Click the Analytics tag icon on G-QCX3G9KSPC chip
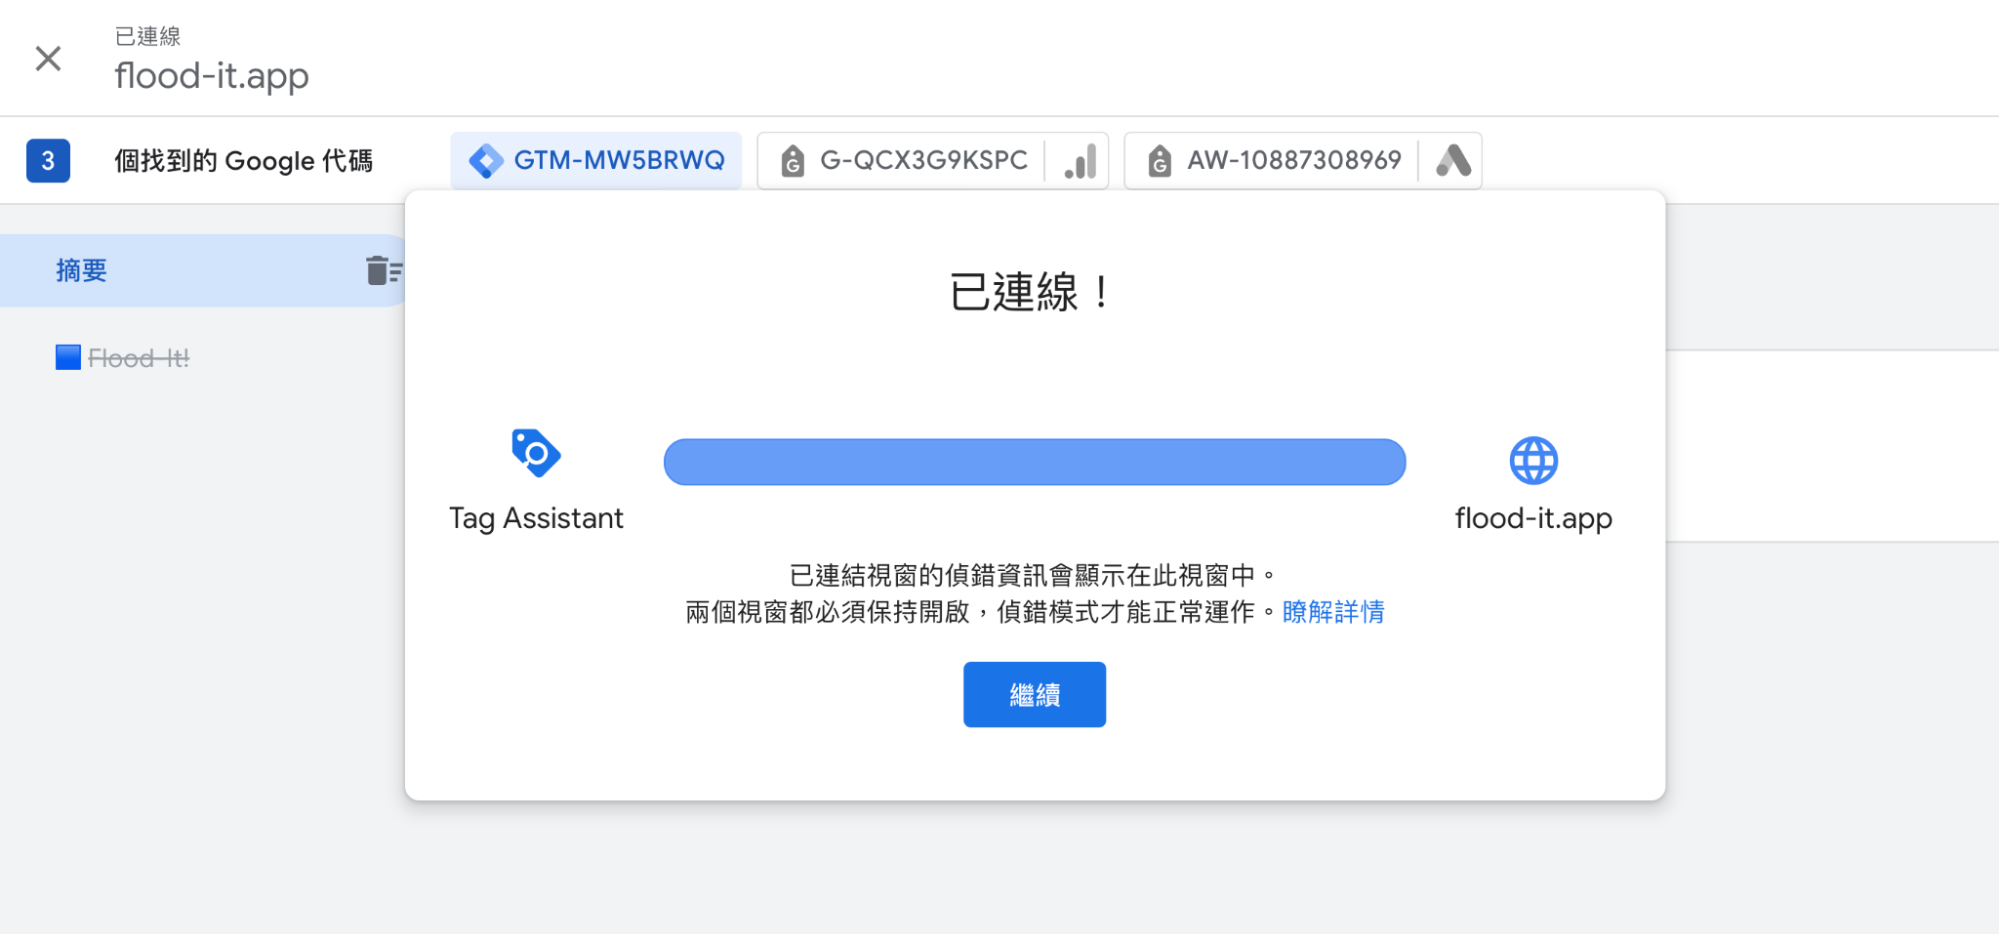 (x=793, y=160)
